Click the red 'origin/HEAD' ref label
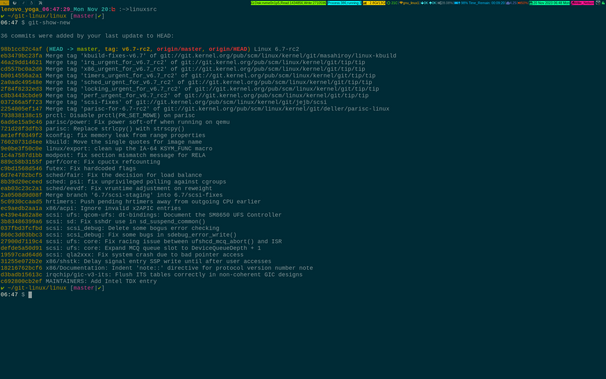The image size is (606, 379). coord(228,49)
